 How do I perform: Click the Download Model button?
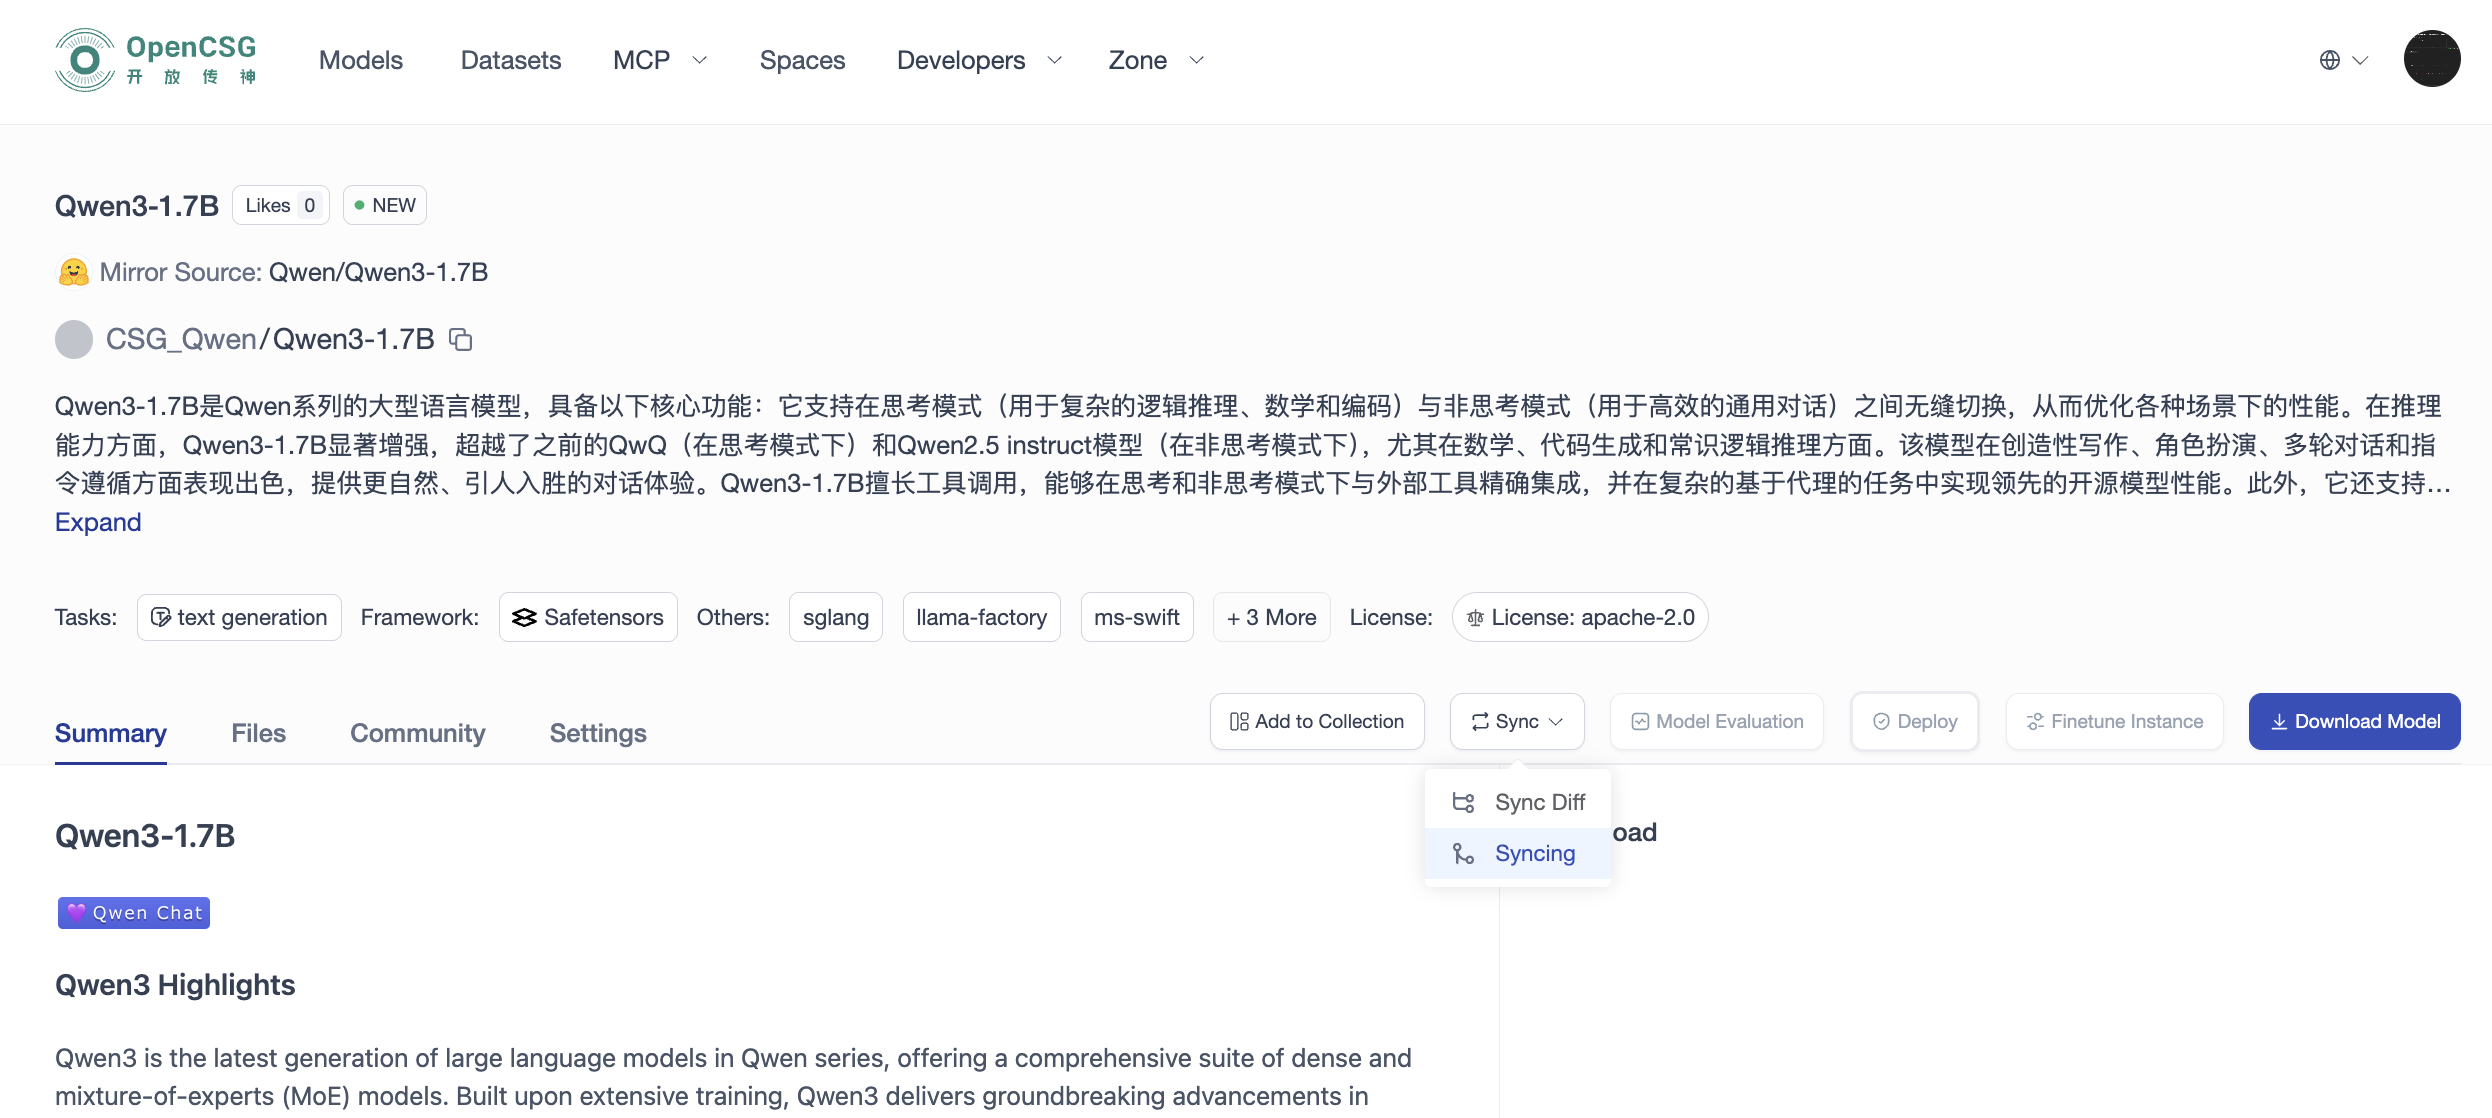point(2354,721)
